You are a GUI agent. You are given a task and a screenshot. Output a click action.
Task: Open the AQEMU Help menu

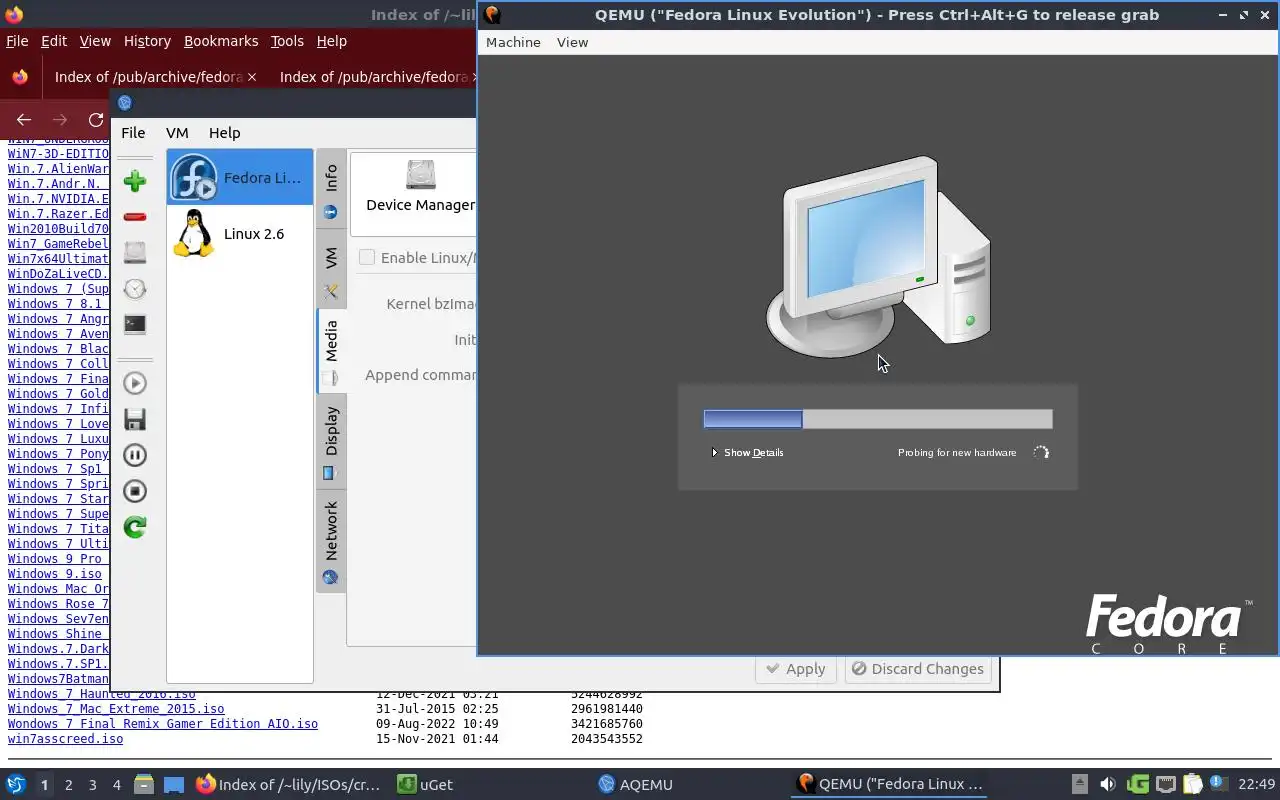(224, 132)
